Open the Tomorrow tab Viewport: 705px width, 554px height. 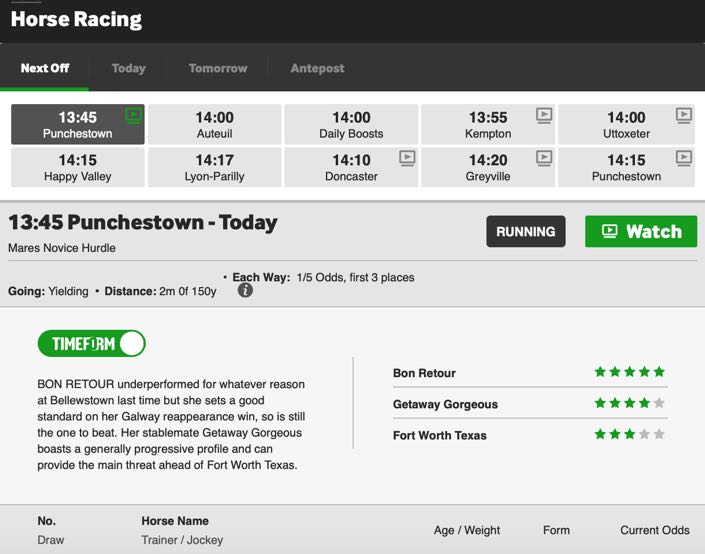pyautogui.click(x=218, y=68)
